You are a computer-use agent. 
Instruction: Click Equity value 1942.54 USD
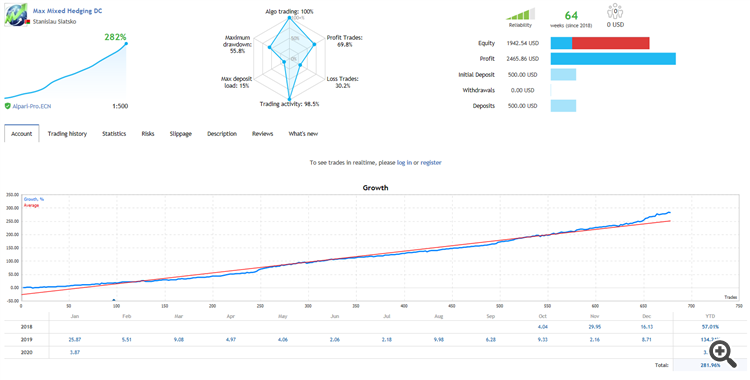click(522, 43)
